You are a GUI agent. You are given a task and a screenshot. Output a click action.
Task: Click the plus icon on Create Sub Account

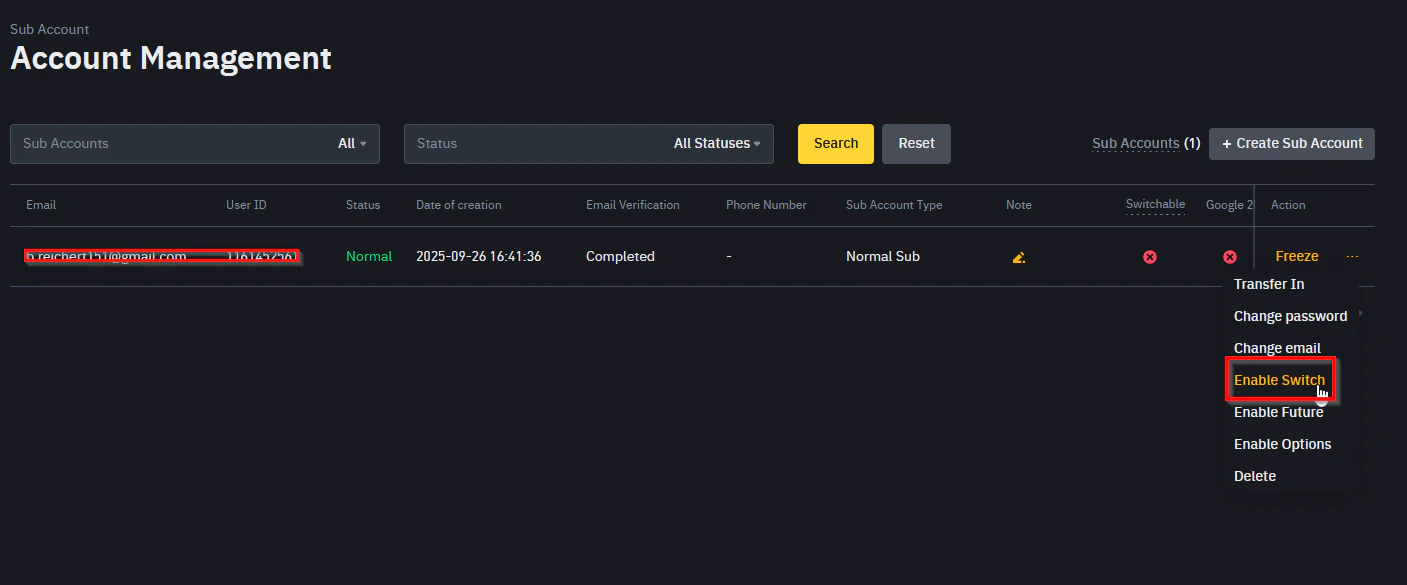[x=1226, y=143]
